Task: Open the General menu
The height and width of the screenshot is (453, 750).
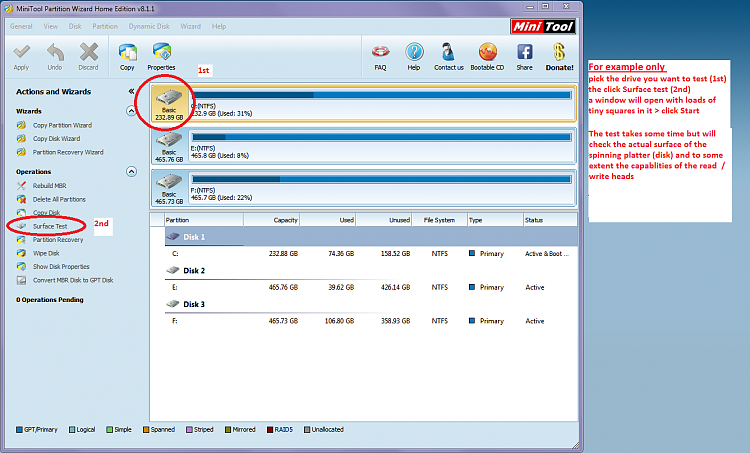Action: 21,26
